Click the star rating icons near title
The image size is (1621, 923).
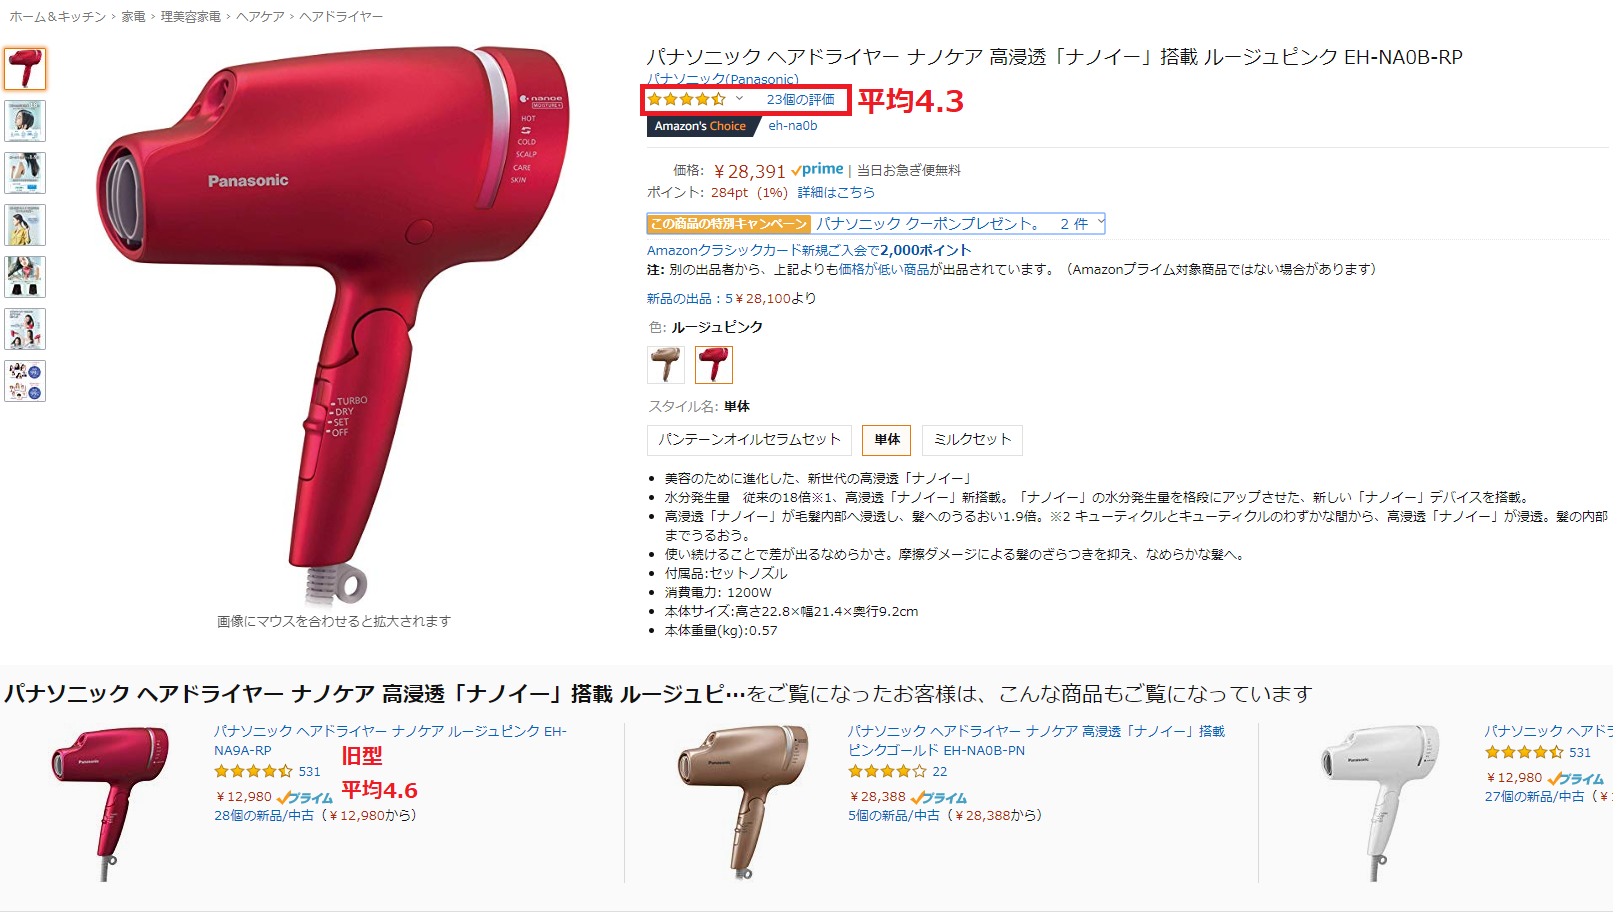point(687,99)
